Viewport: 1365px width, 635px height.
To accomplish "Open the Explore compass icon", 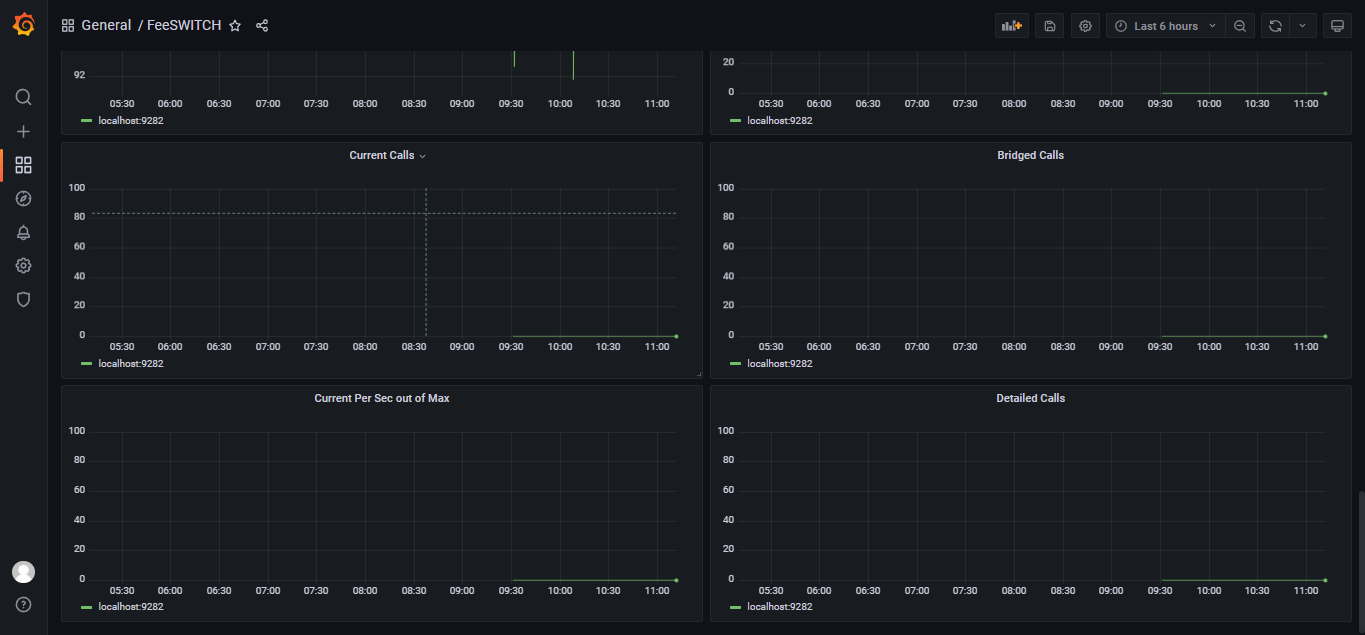I will 23,198.
